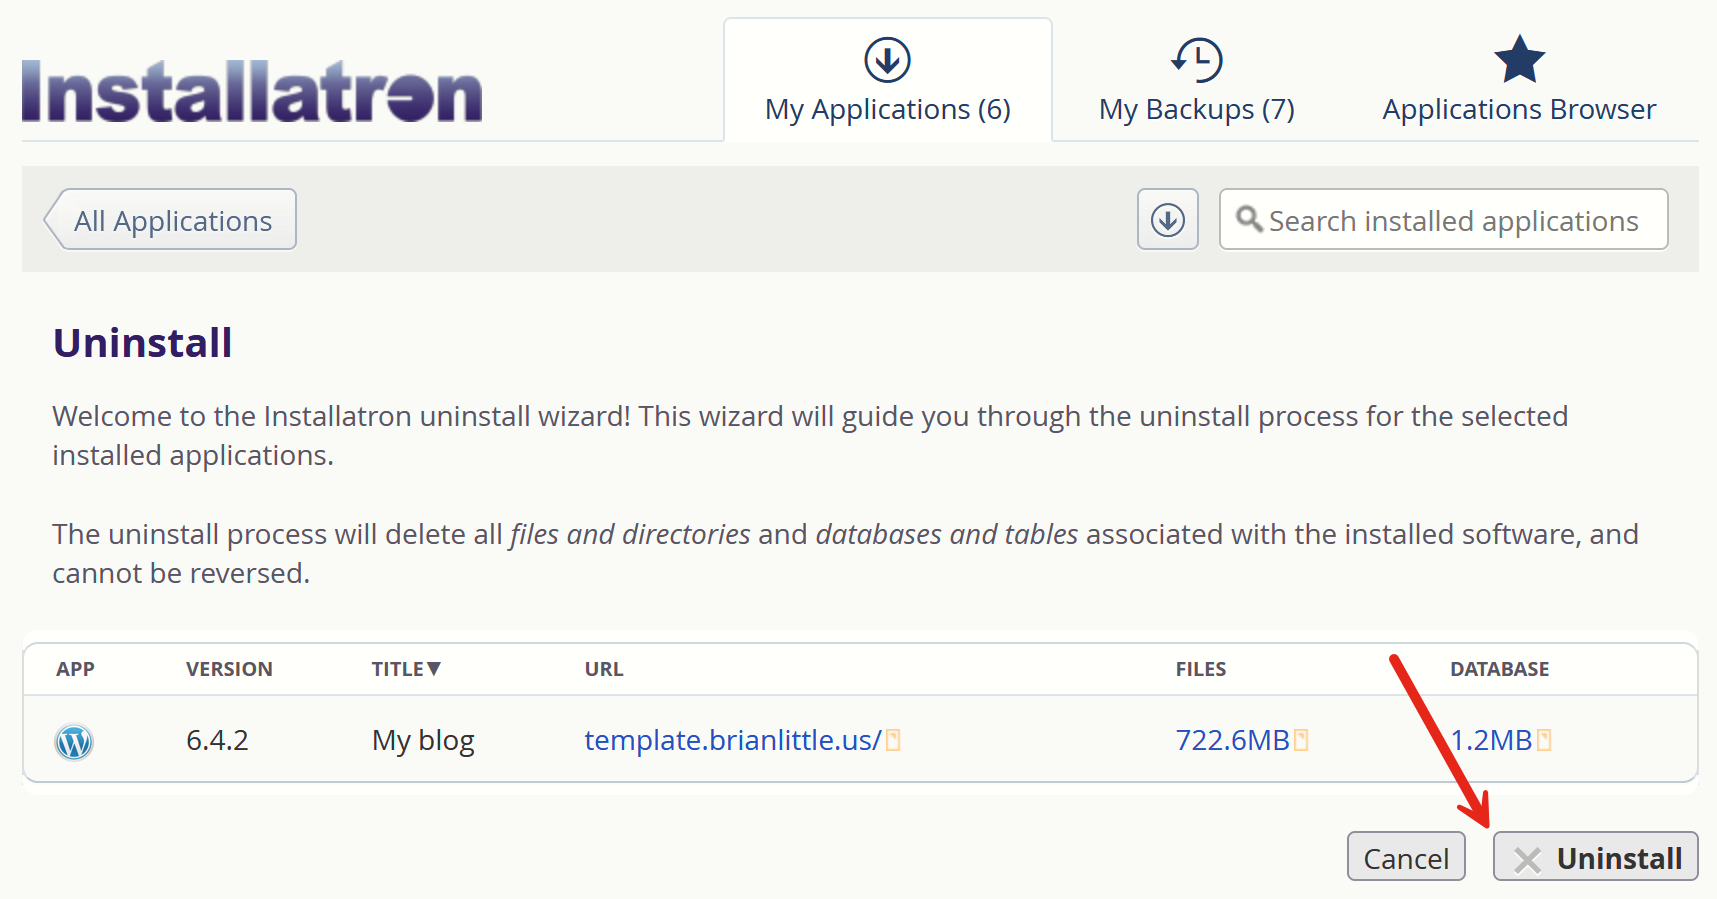
Task: Sort the table by TITLE column arrow
Action: (x=434, y=668)
